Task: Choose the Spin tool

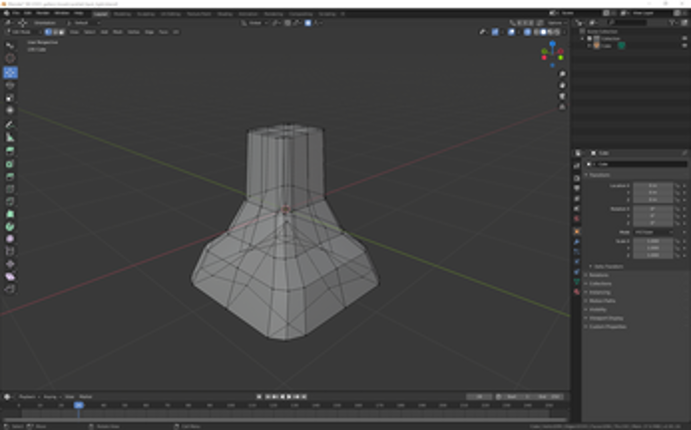Action: pyautogui.click(x=10, y=226)
